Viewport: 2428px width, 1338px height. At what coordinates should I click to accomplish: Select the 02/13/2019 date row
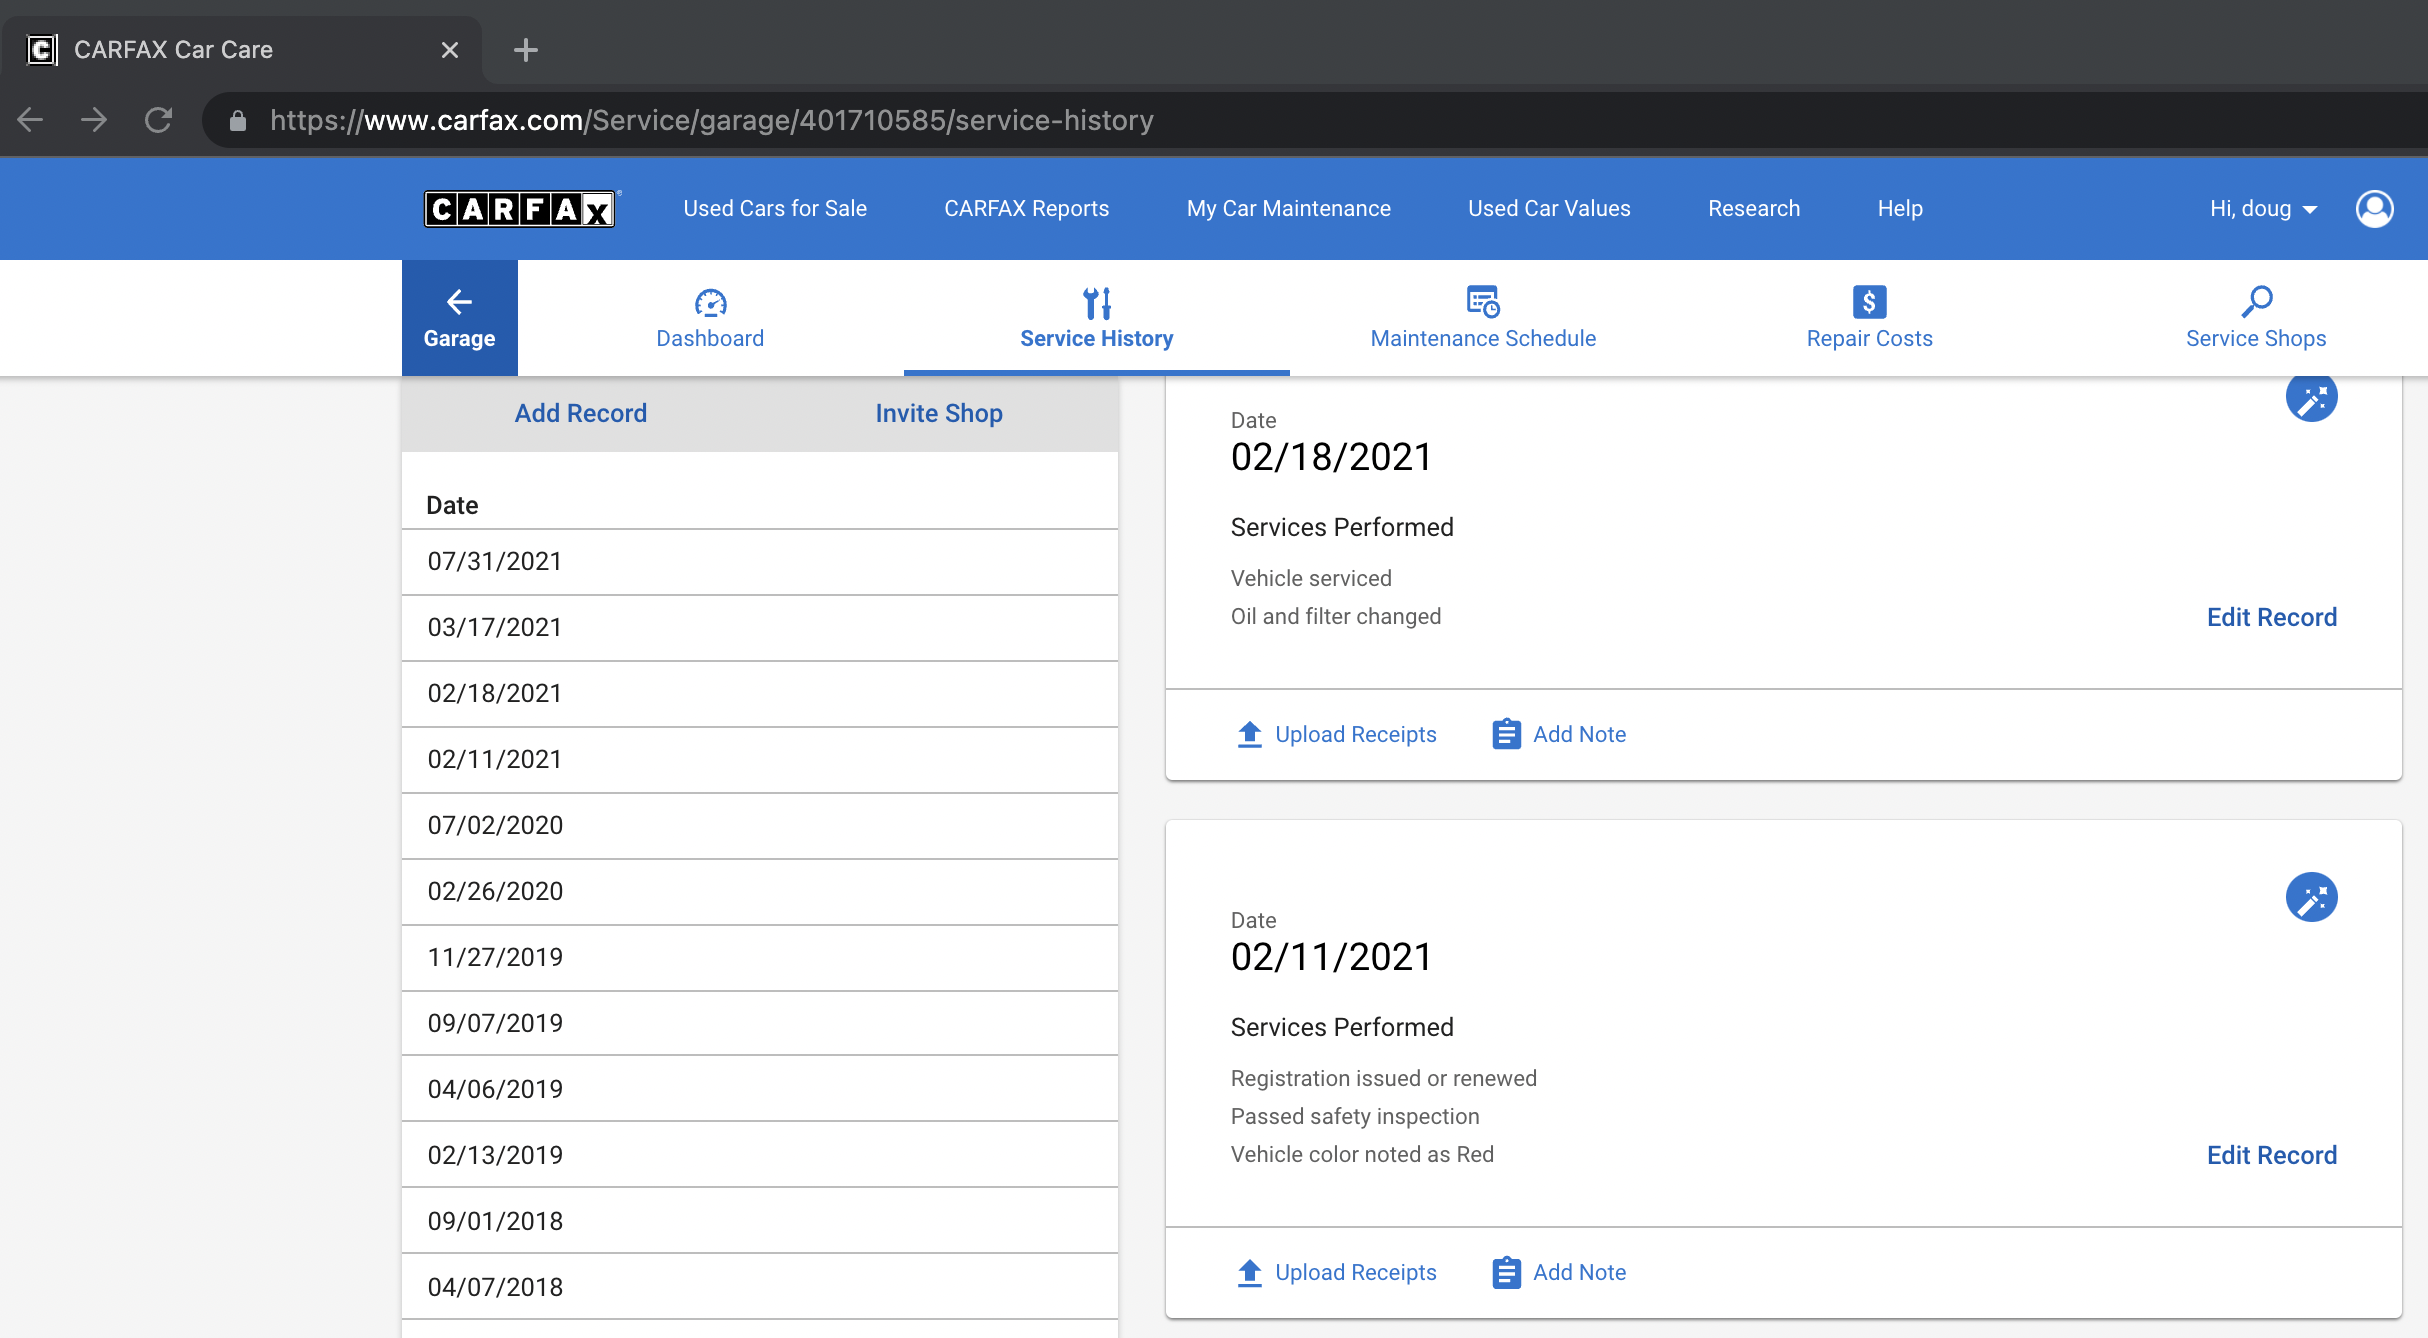tap(760, 1155)
